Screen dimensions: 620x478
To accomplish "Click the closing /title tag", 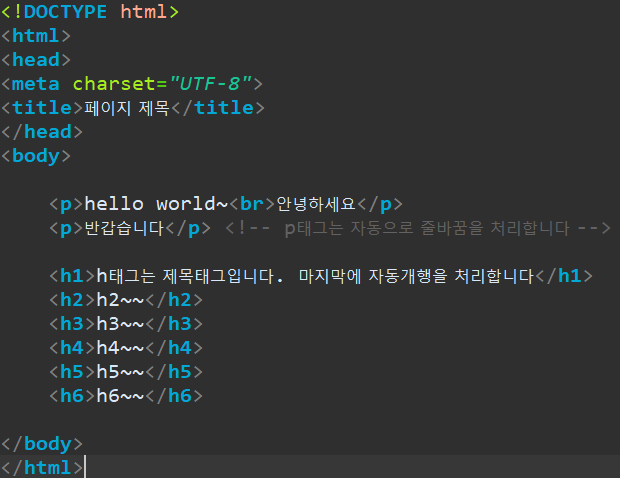I will point(218,108).
